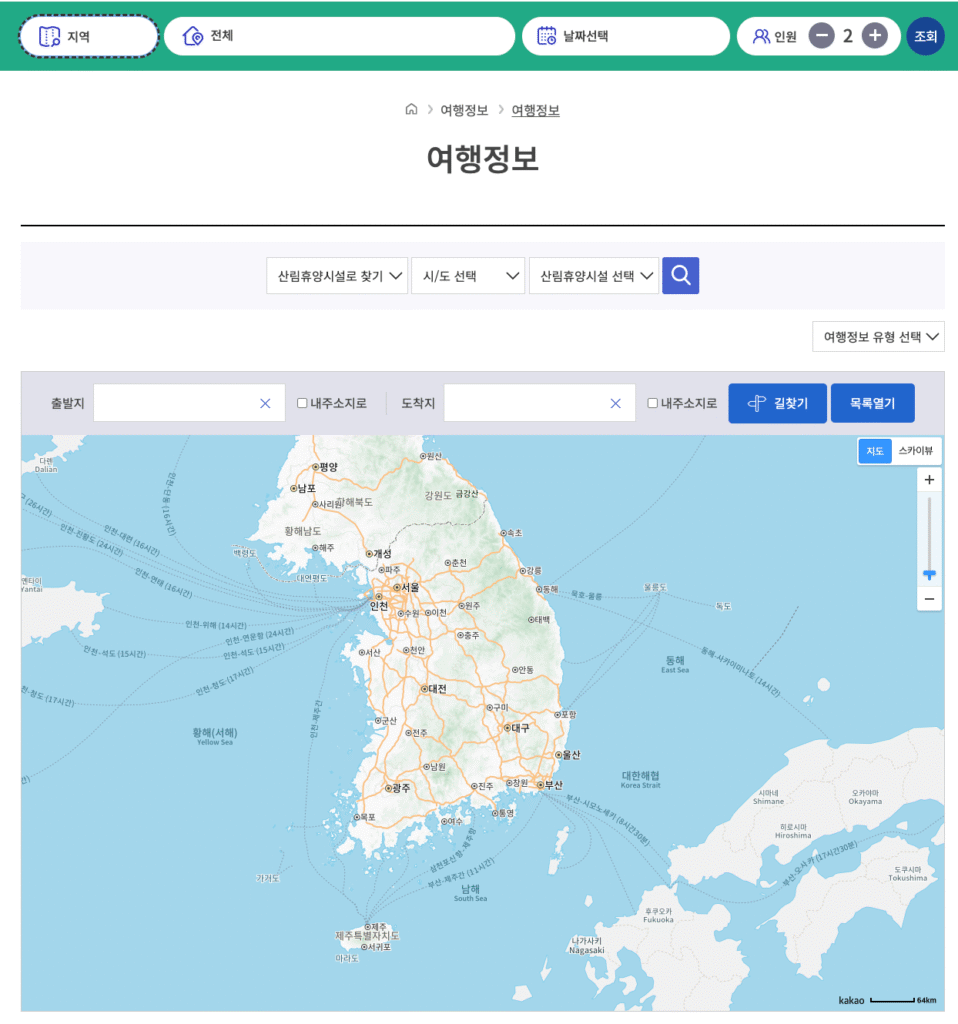Click the magnifying glass search button
This screenshot has height=1024, width=958.
680,275
